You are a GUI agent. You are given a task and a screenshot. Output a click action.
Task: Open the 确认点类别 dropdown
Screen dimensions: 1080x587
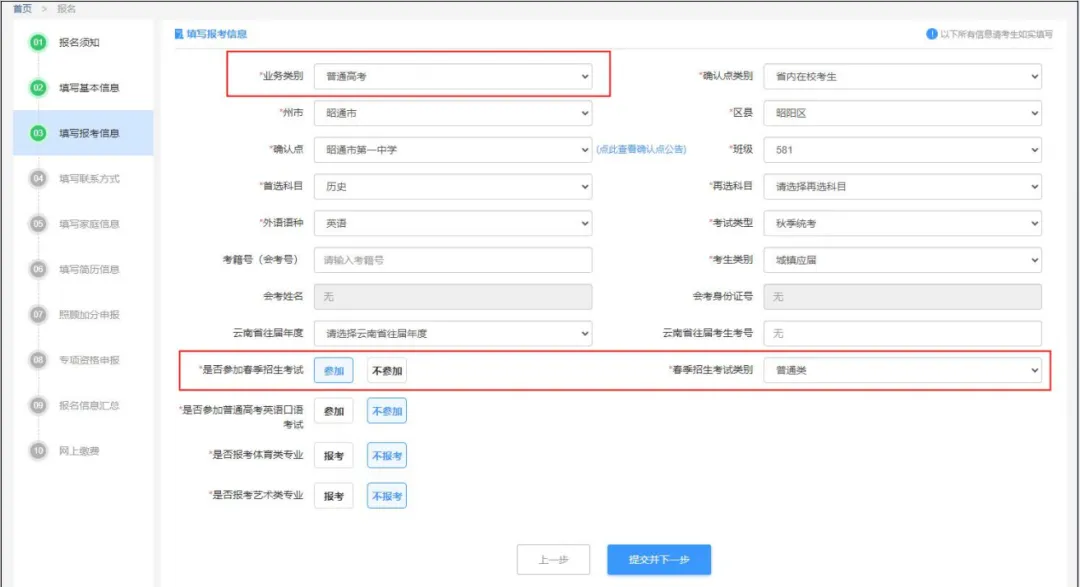coord(902,76)
